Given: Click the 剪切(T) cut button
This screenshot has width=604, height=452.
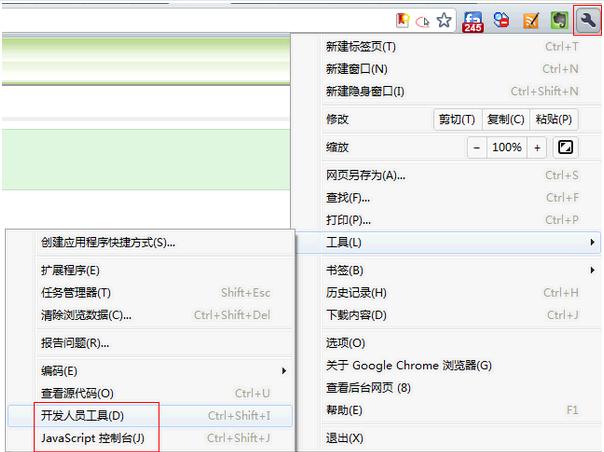Looking at the screenshot, I should pos(456,119).
